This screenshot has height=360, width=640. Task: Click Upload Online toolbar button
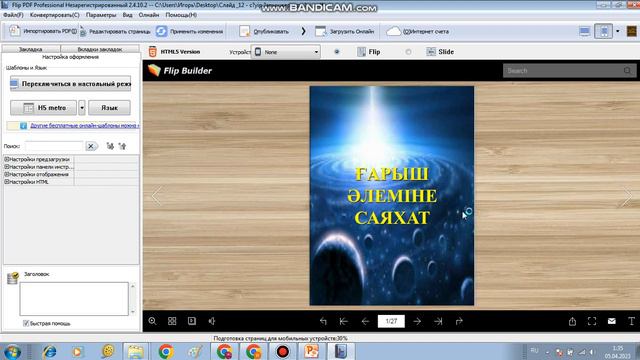(344, 31)
